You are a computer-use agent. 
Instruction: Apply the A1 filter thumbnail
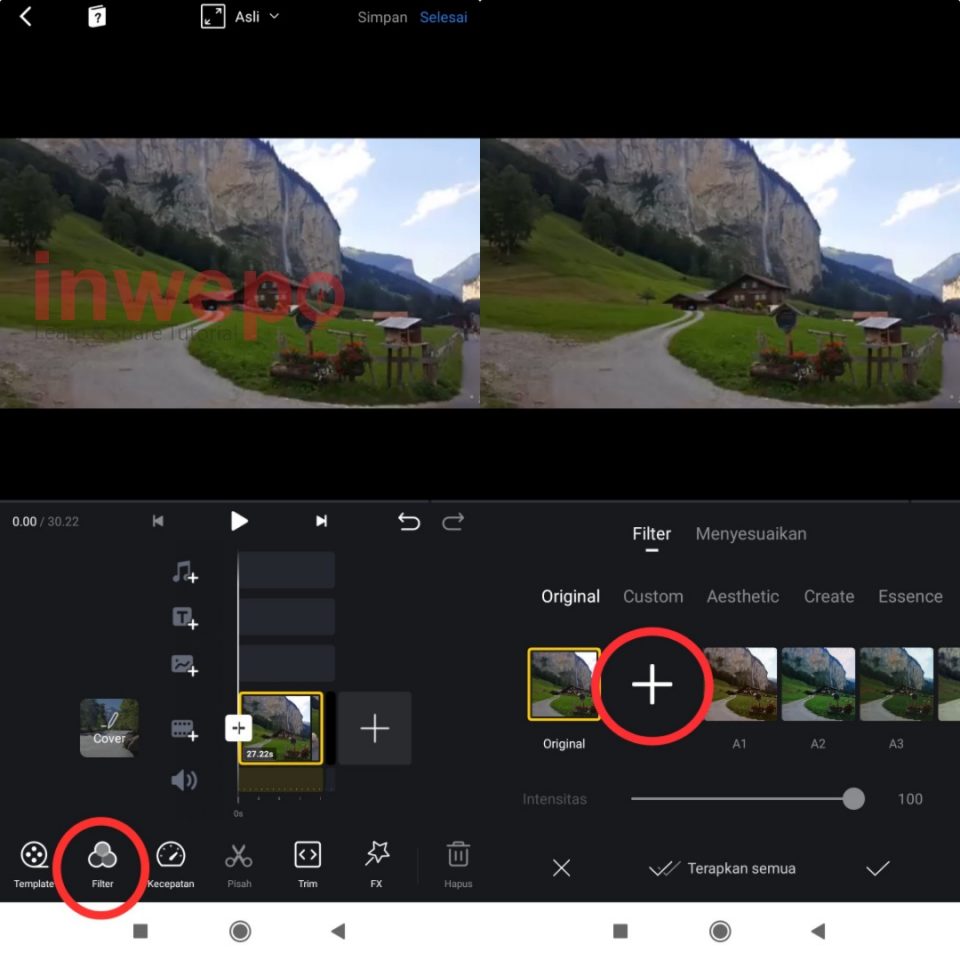tap(740, 683)
